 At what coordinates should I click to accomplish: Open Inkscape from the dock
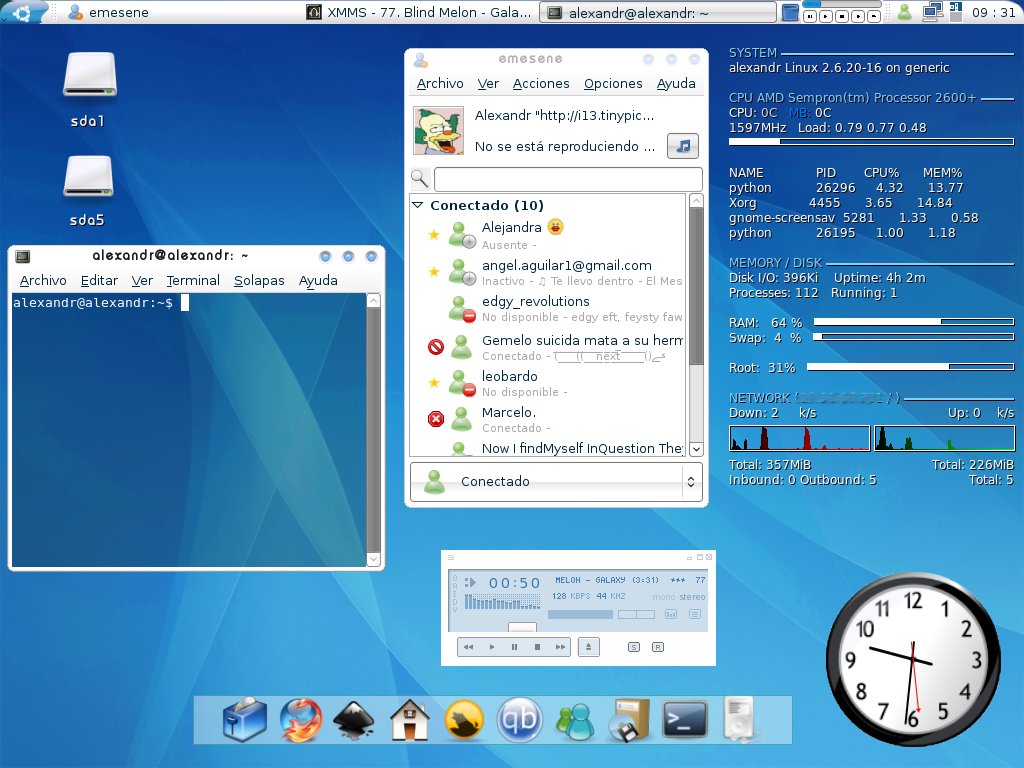click(353, 721)
